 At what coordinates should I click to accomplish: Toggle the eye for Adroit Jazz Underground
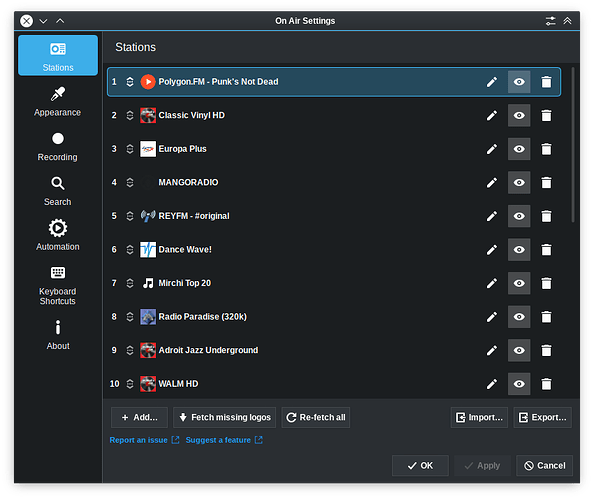[x=519, y=350]
